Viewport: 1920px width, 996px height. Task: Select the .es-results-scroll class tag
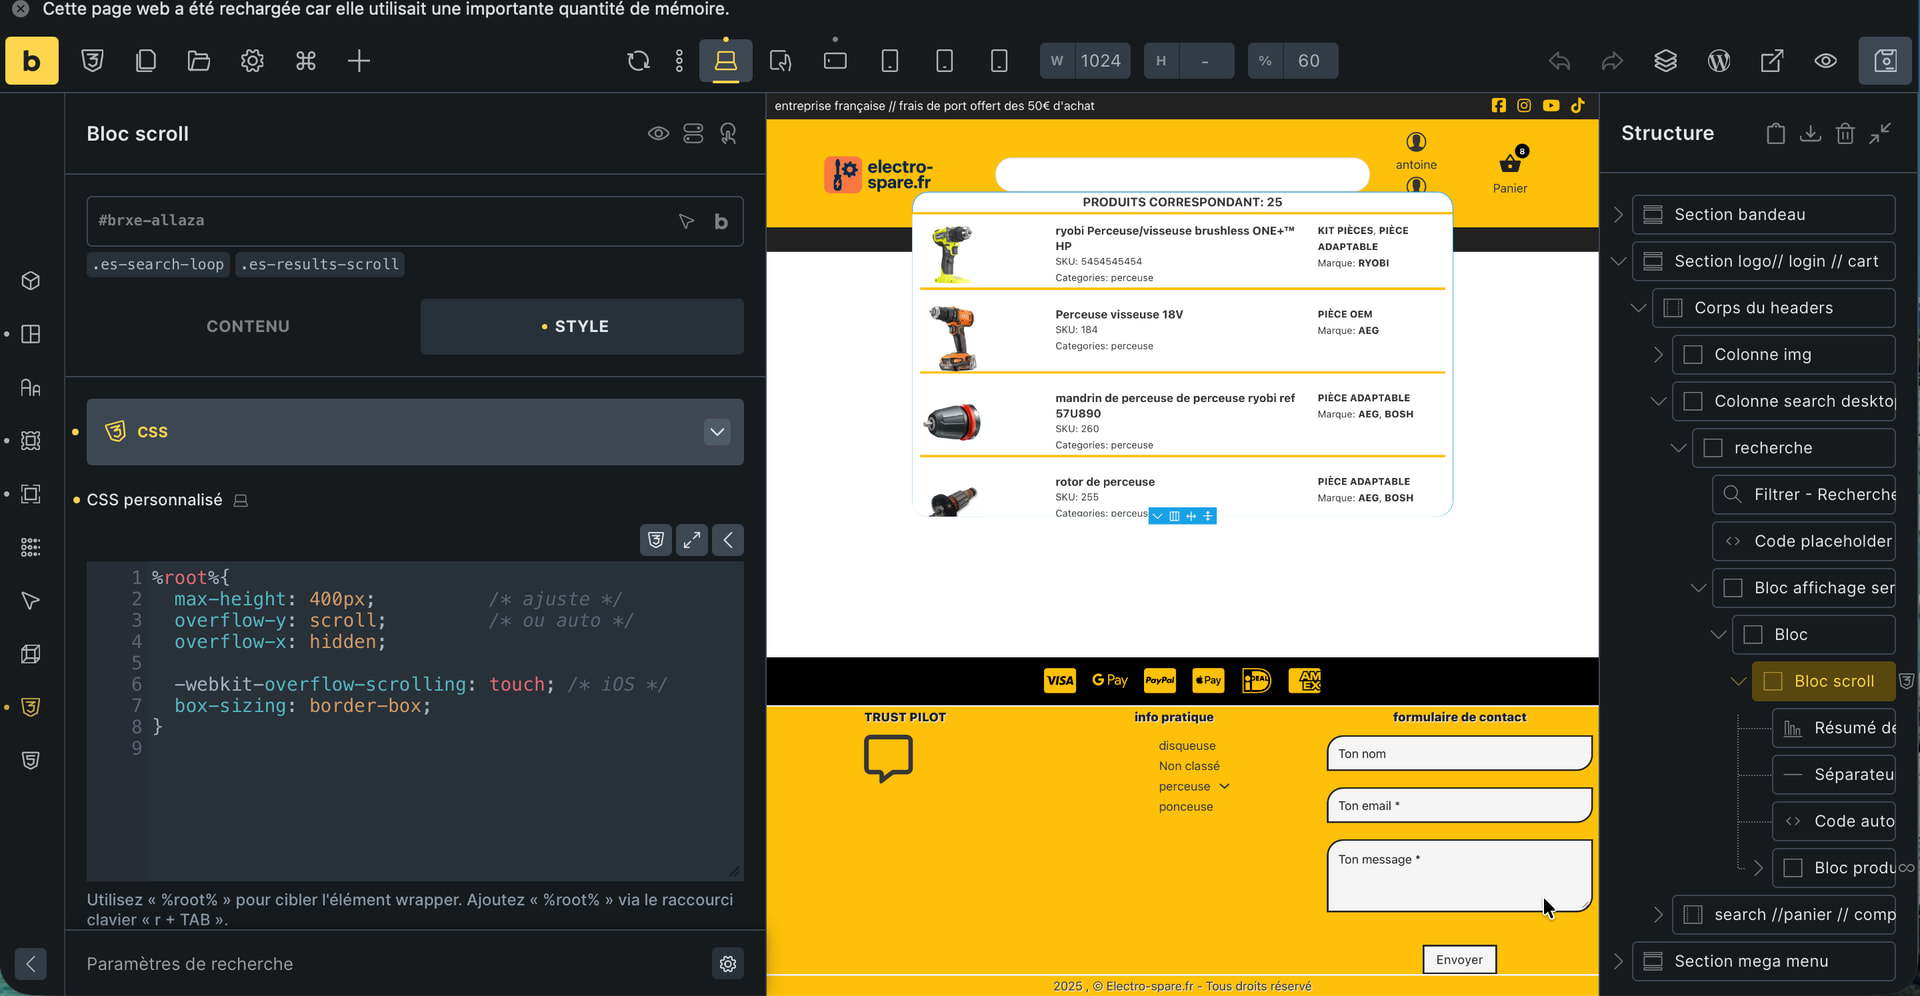tap(320, 265)
